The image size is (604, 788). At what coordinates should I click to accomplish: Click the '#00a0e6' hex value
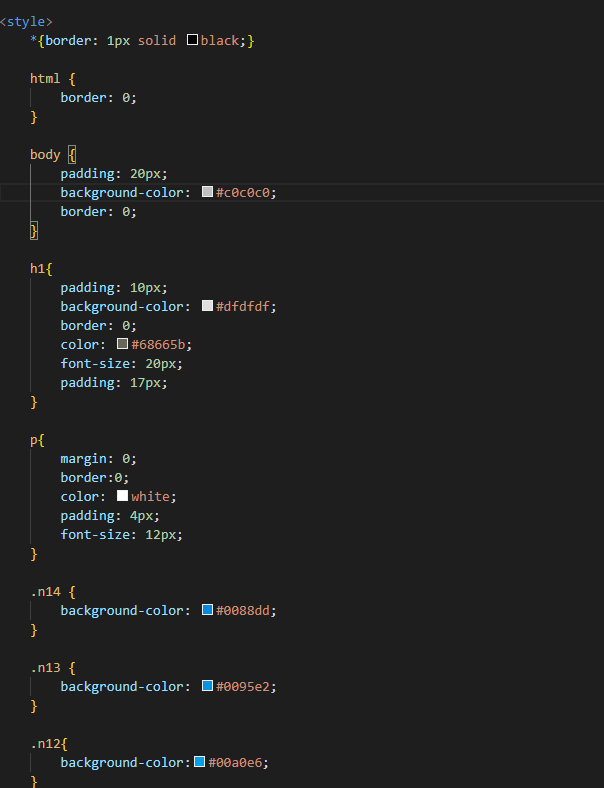tap(235, 762)
